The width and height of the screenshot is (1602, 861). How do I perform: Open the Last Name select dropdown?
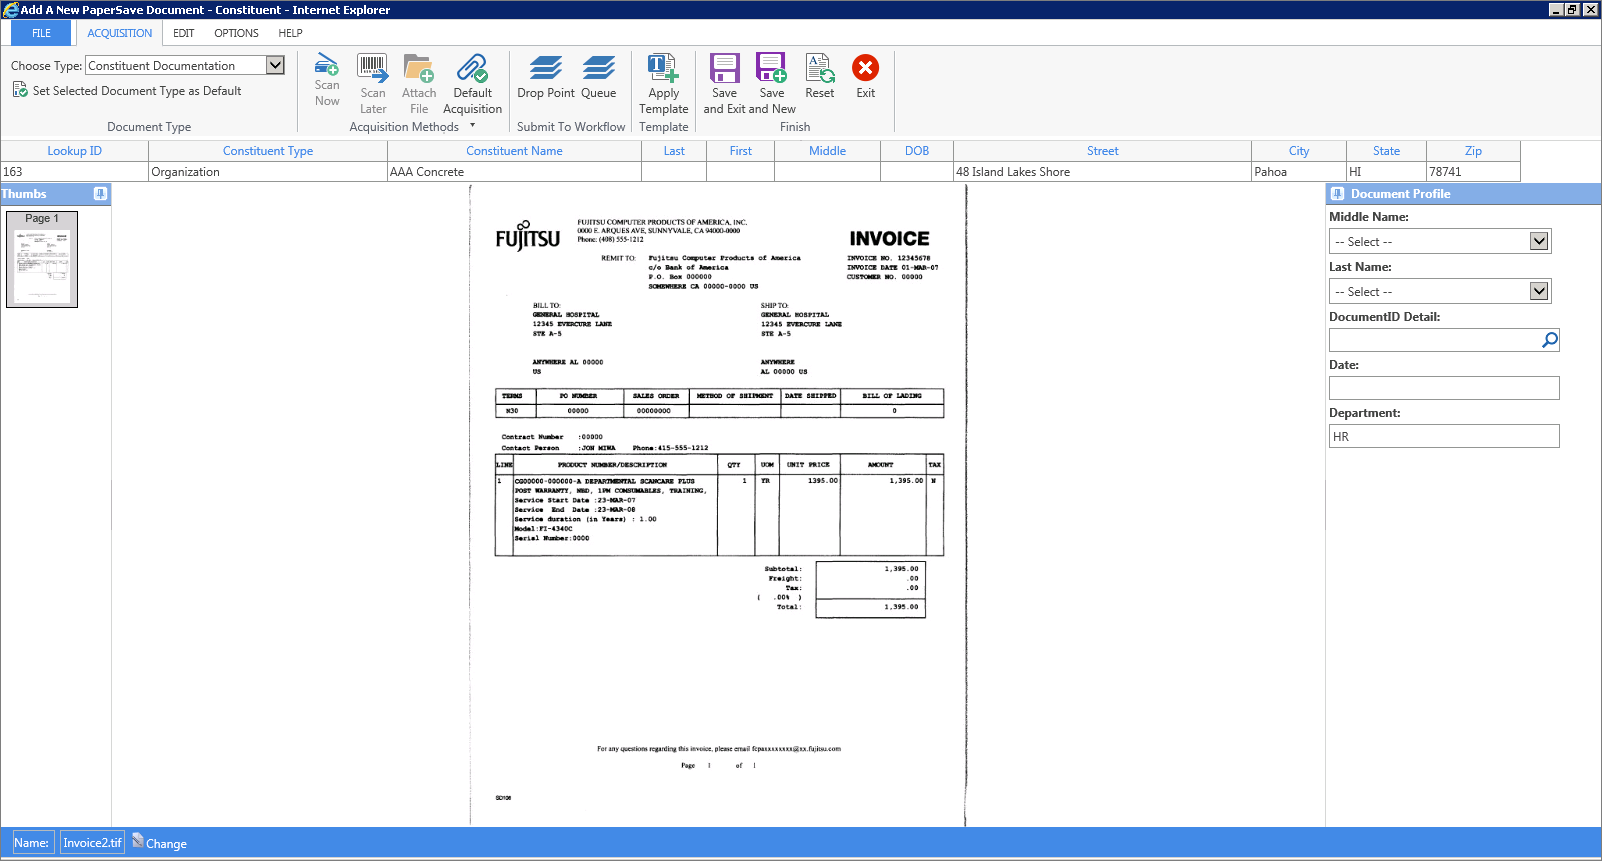[1539, 291]
